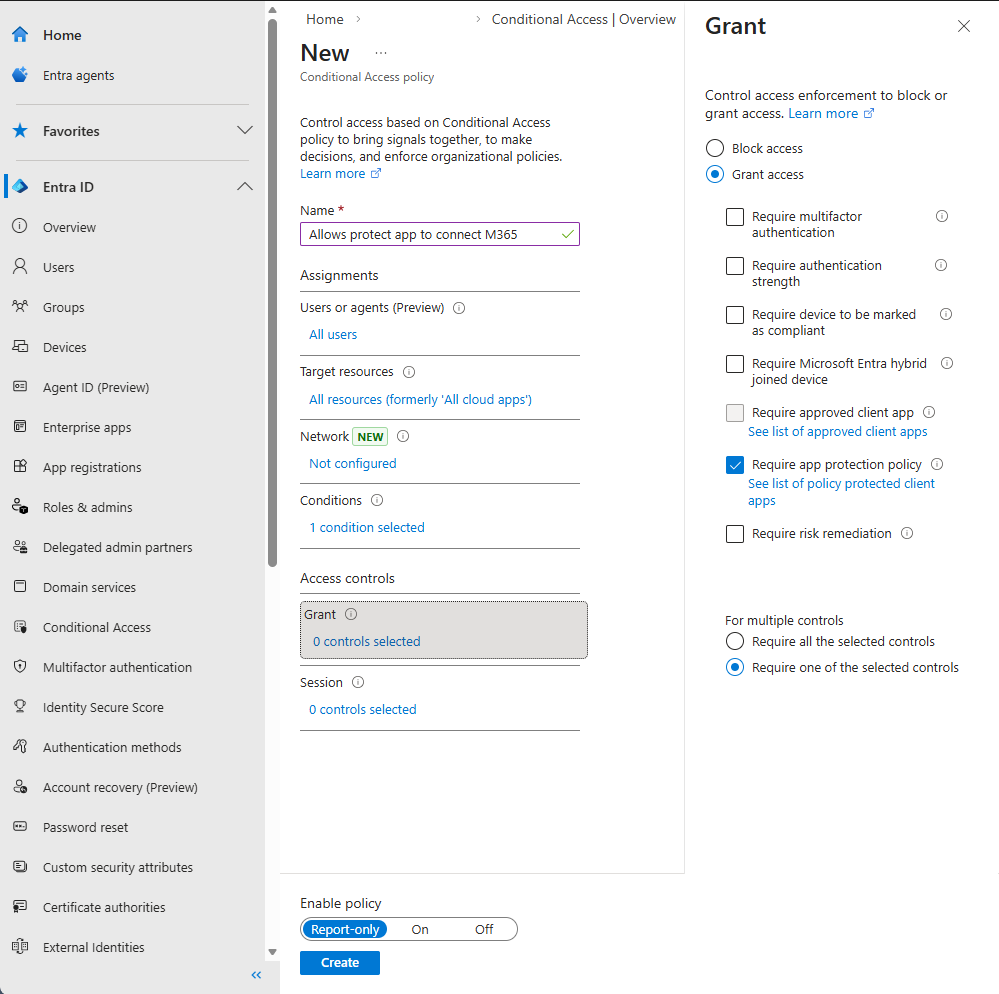Check Require Microsoft Entra hybrid joined device
This screenshot has width=999, height=994.
pos(735,364)
